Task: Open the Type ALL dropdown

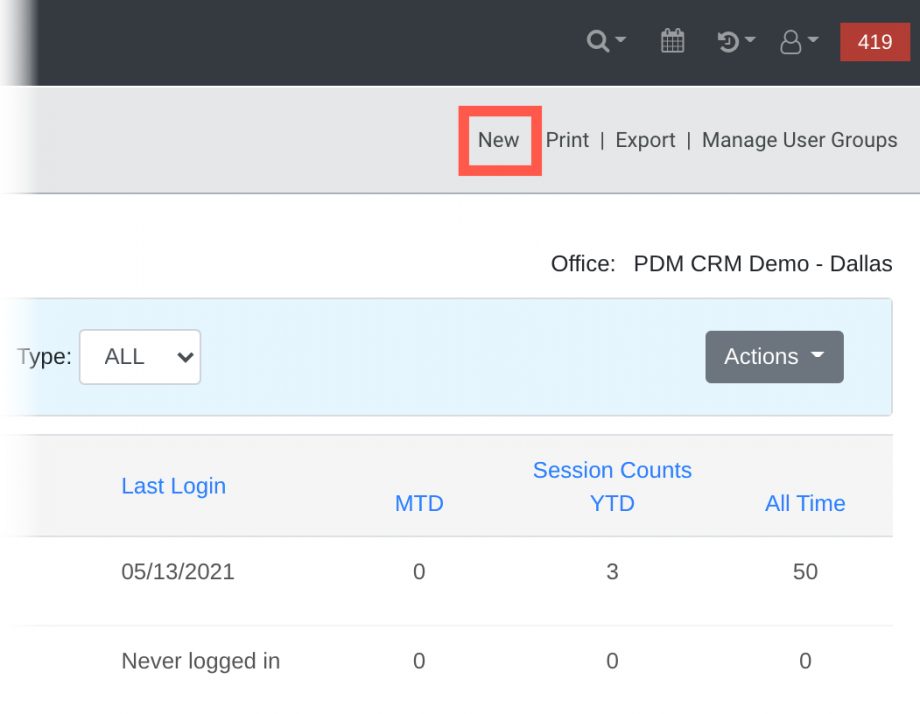Action: click(140, 357)
